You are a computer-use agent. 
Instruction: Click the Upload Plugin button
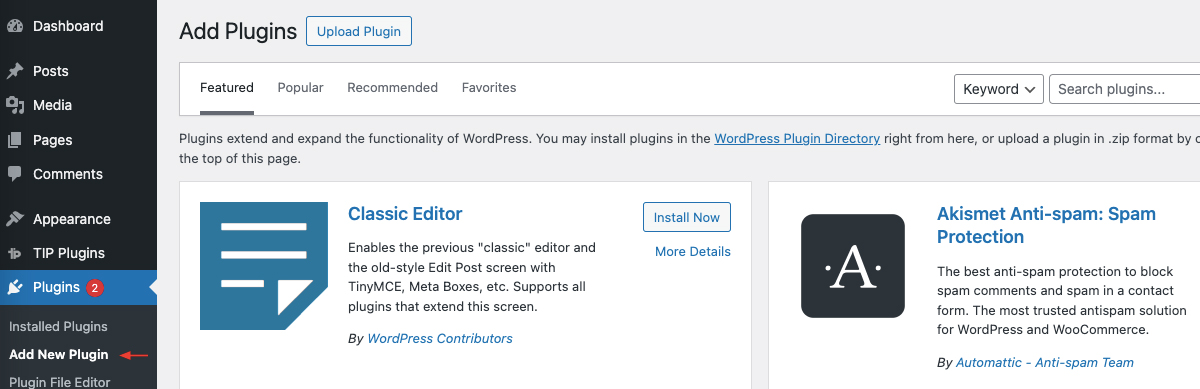tap(359, 31)
